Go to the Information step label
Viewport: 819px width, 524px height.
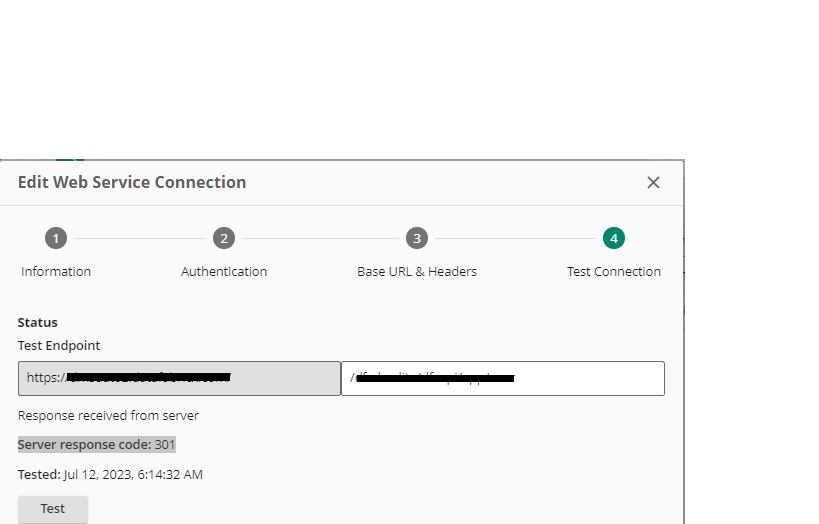pyautogui.click(x=56, y=271)
